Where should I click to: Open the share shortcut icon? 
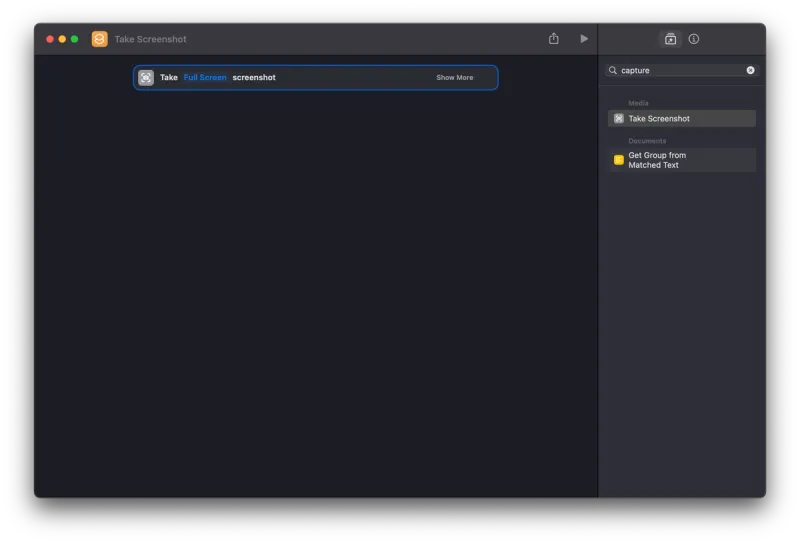click(x=554, y=39)
